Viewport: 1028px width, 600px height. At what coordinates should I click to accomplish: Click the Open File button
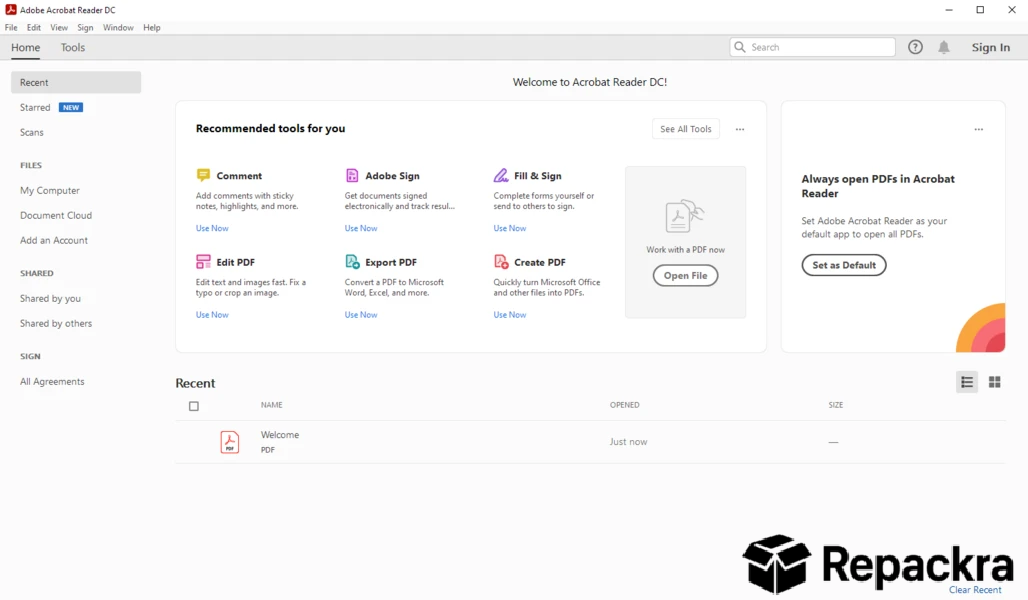pyautogui.click(x=686, y=275)
